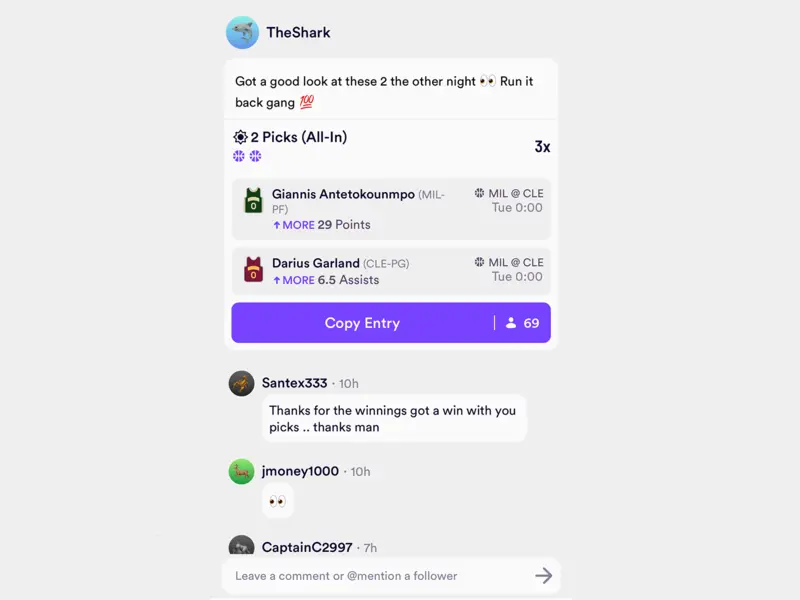Viewport: 800px width, 600px height.
Task: Focus the Leave a comment field
Action: 378,576
